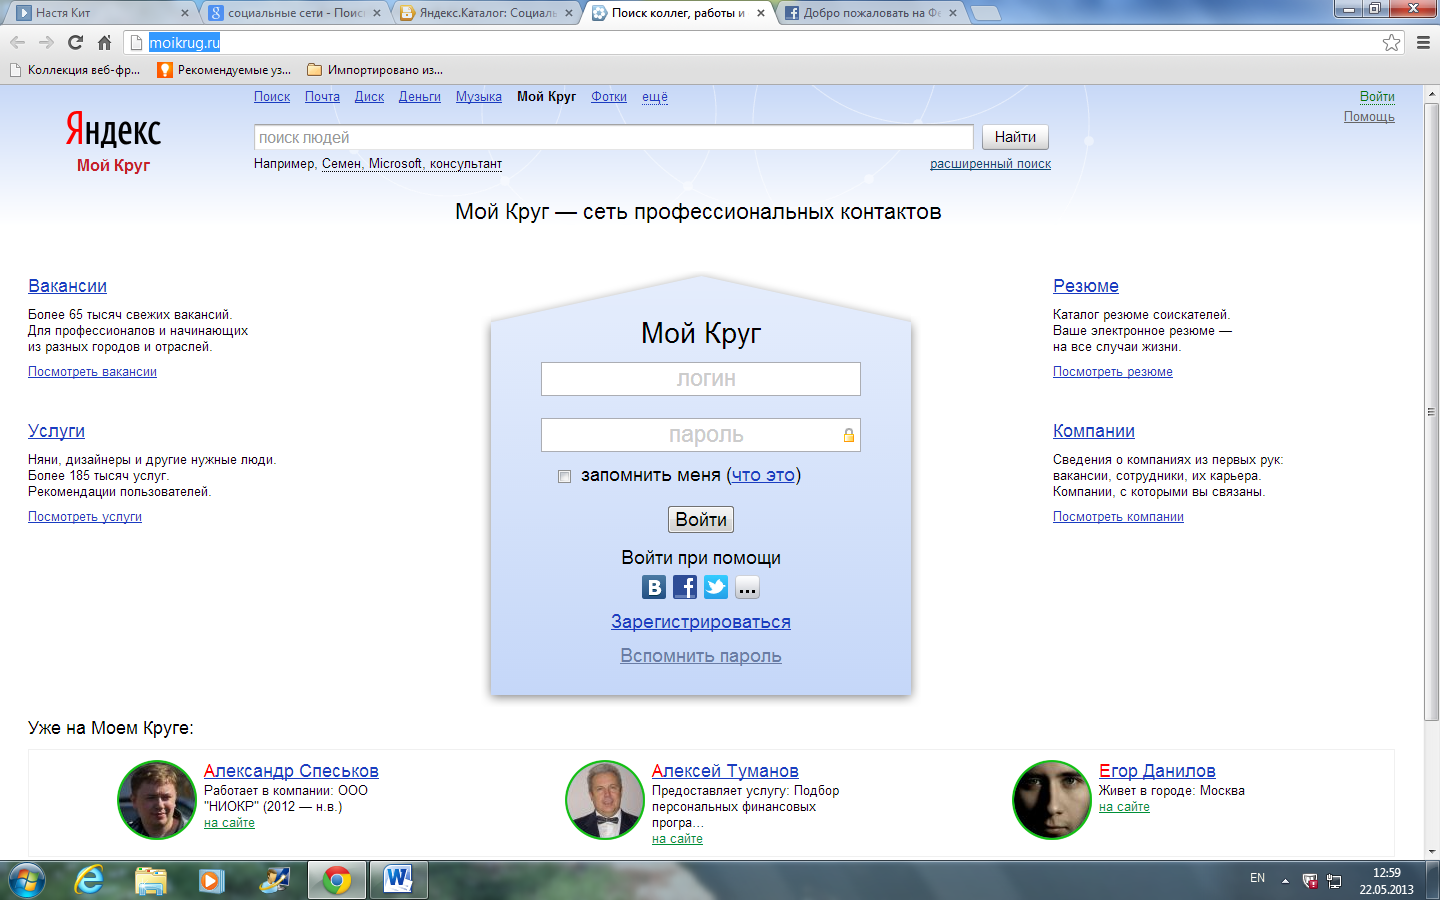Open Александр Спеськов profile photo

point(157,799)
